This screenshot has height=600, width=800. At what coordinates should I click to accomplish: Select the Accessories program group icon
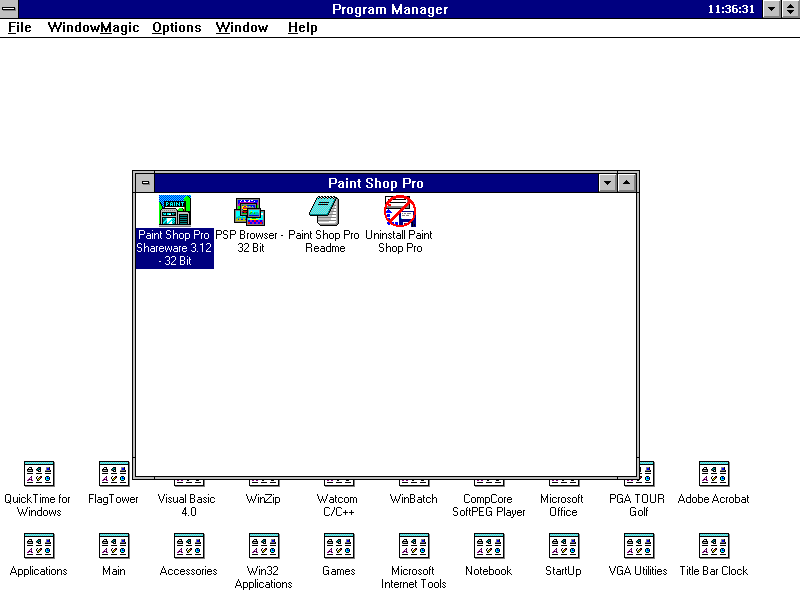[x=188, y=546]
